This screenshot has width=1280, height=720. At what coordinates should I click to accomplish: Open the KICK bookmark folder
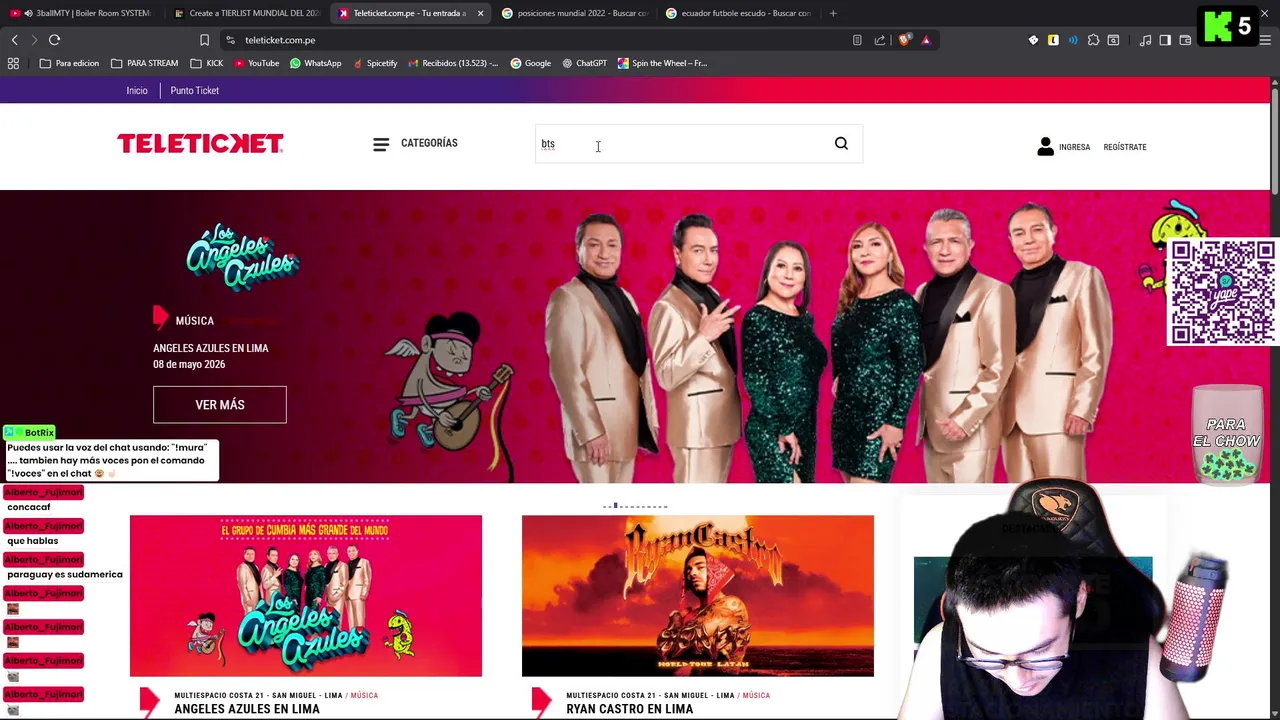(206, 63)
